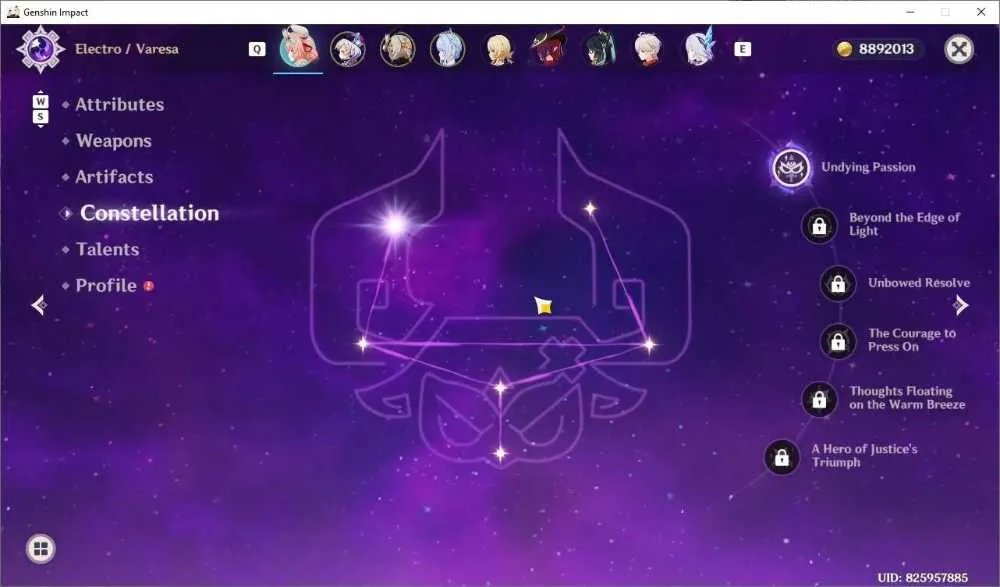Open the Talents section
1000x587 pixels.
pos(107,249)
